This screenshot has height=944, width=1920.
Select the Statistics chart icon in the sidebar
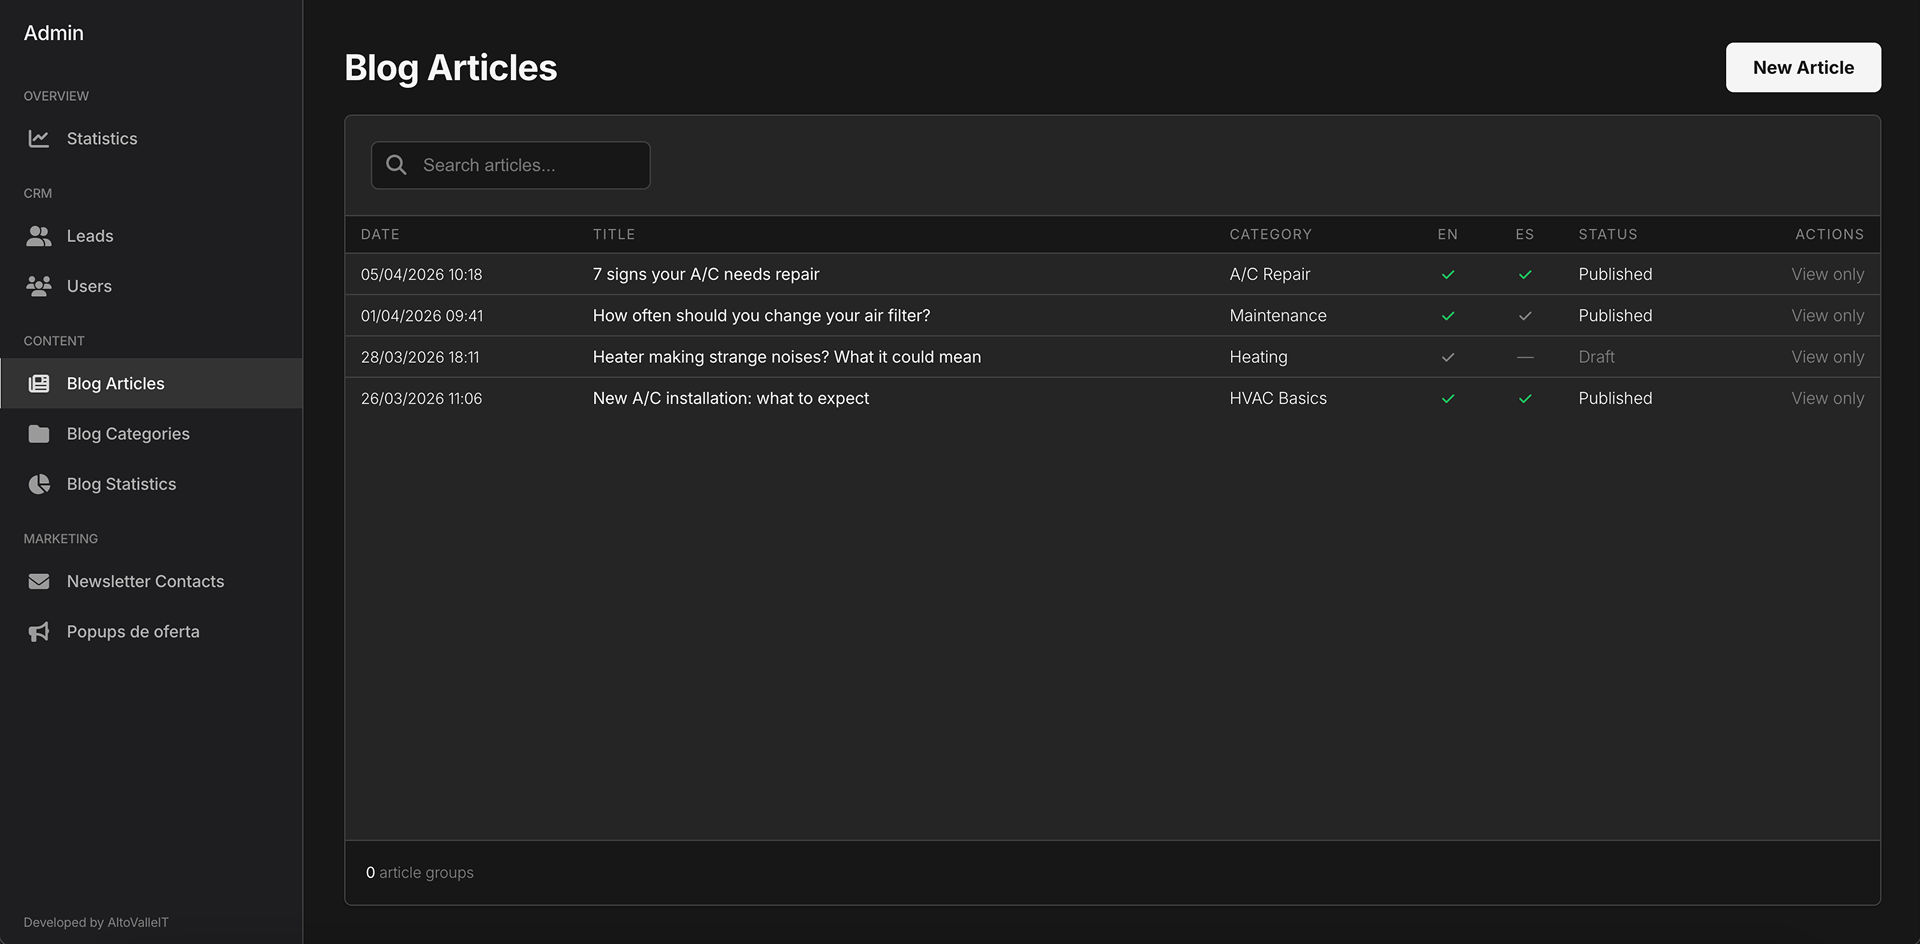[x=38, y=138]
